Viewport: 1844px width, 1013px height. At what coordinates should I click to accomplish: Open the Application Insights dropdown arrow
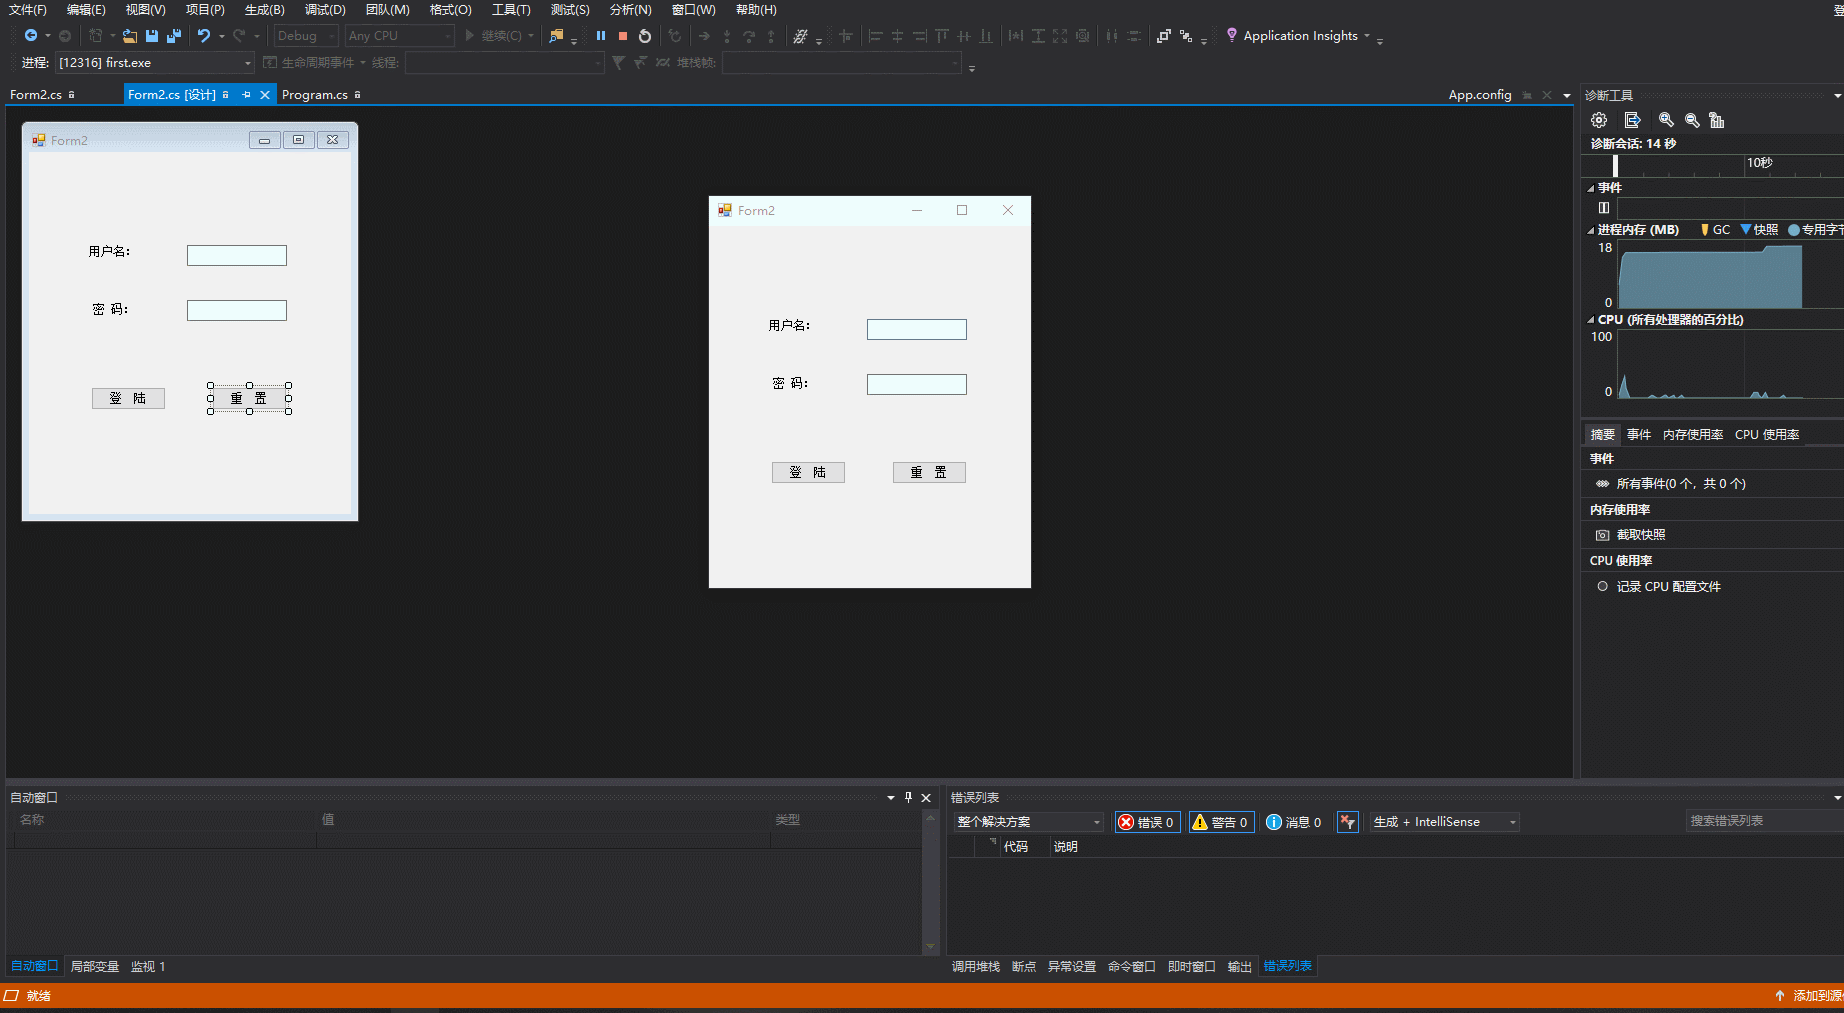coord(1367,36)
